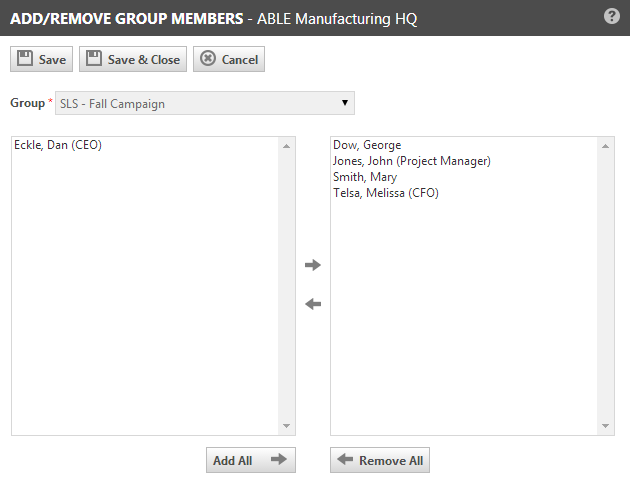Open the help question mark icon

[x=612, y=17]
